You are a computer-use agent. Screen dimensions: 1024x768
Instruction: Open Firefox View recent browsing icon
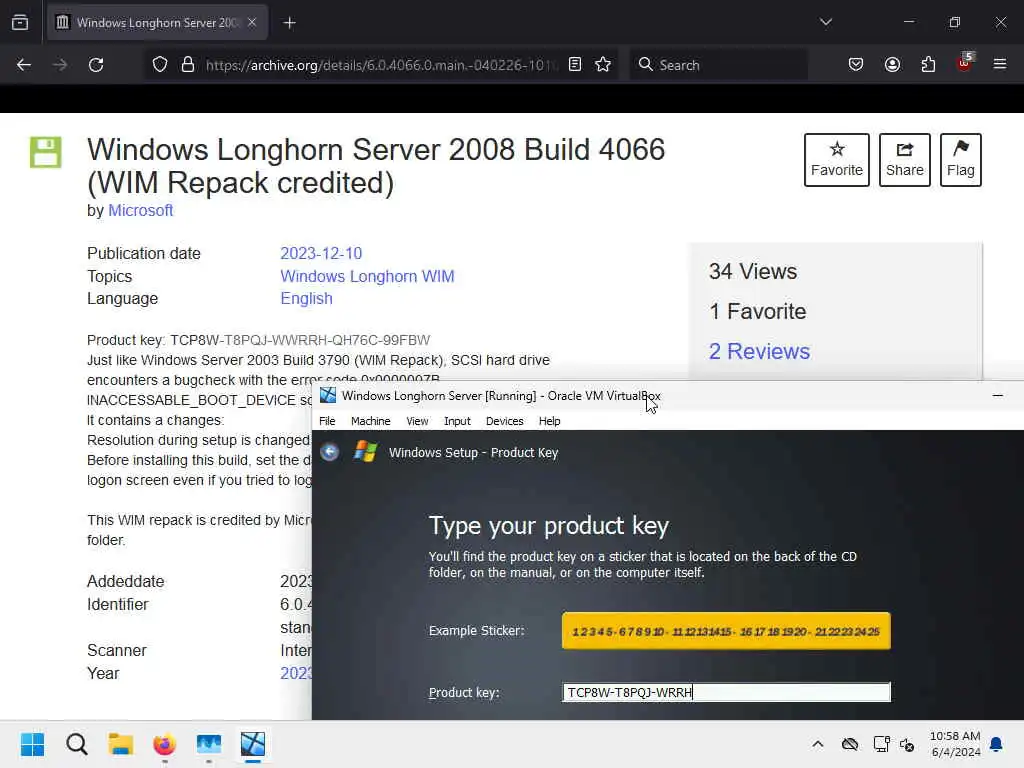[20, 22]
